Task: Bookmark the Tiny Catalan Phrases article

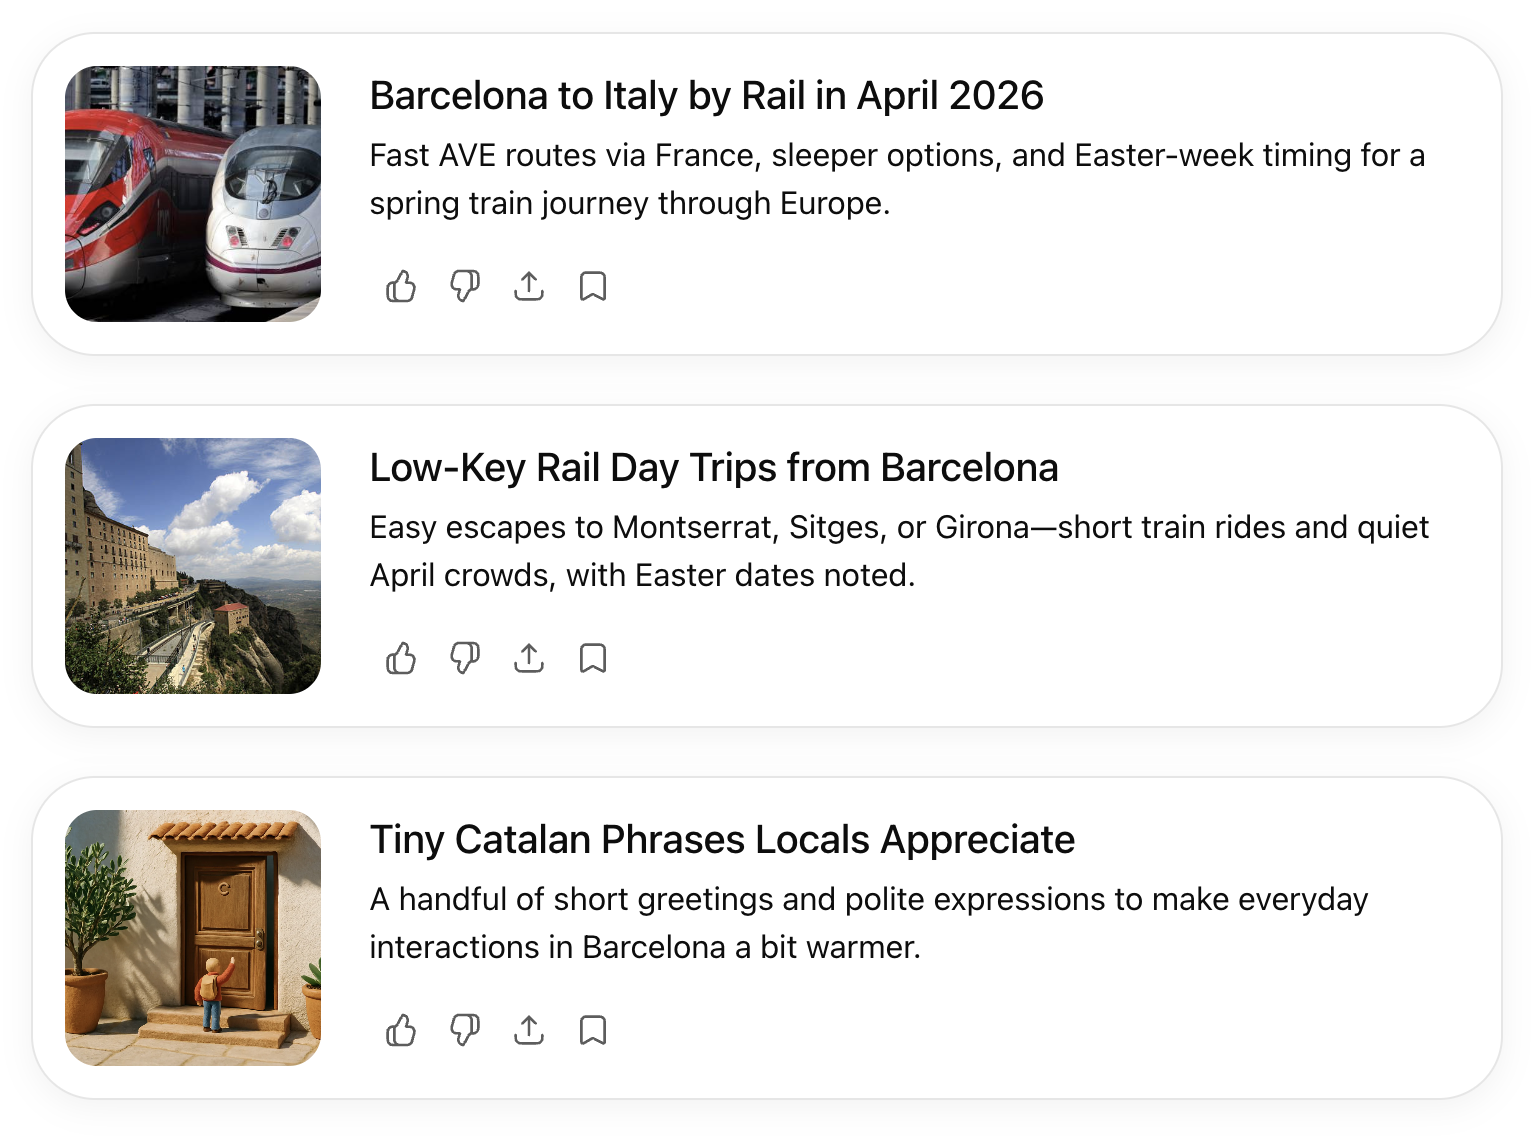Action: tap(593, 1030)
